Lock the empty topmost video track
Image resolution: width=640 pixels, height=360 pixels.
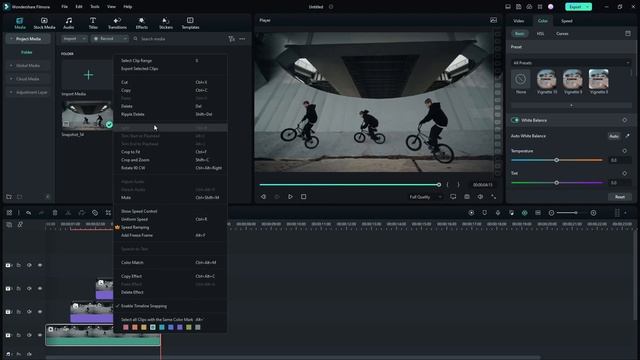point(19,265)
